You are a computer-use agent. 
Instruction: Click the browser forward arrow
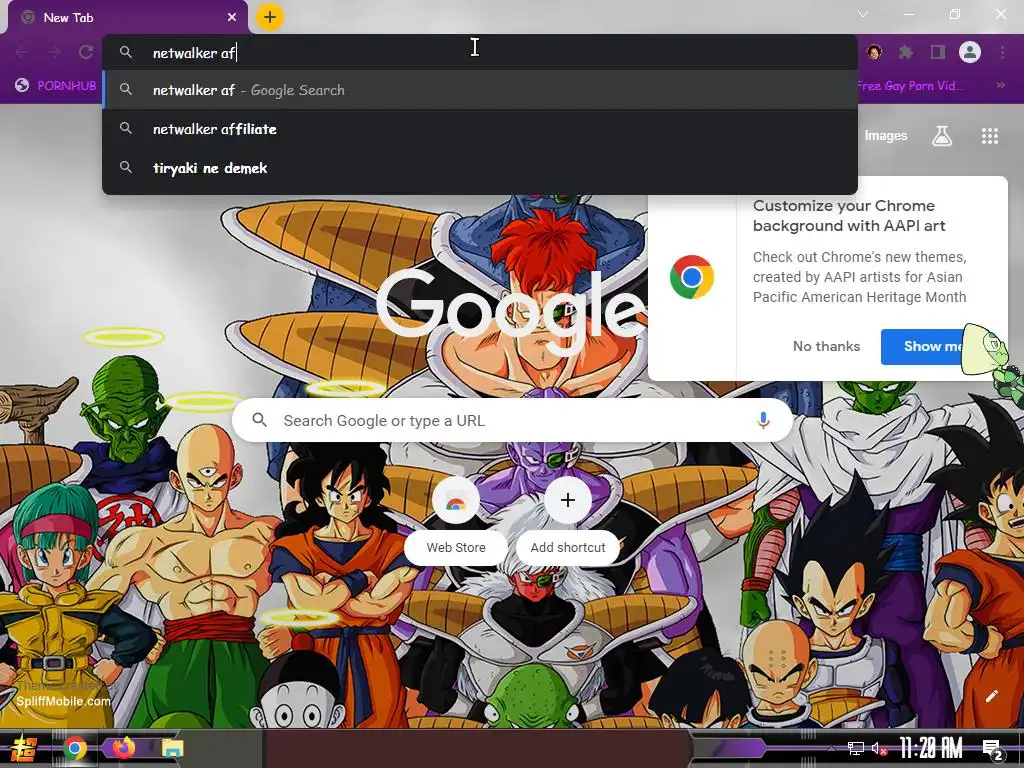tap(54, 52)
